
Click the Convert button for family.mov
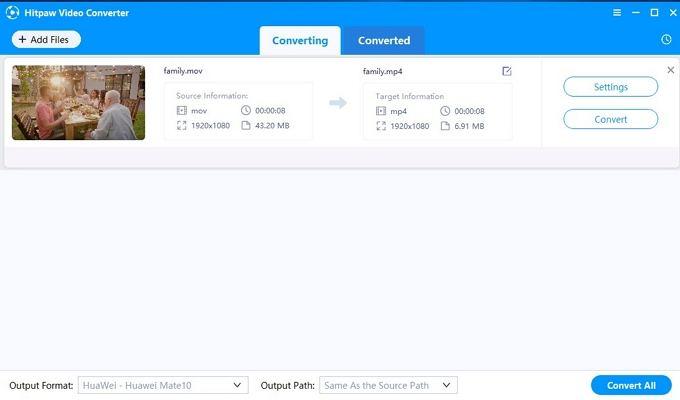(x=611, y=119)
